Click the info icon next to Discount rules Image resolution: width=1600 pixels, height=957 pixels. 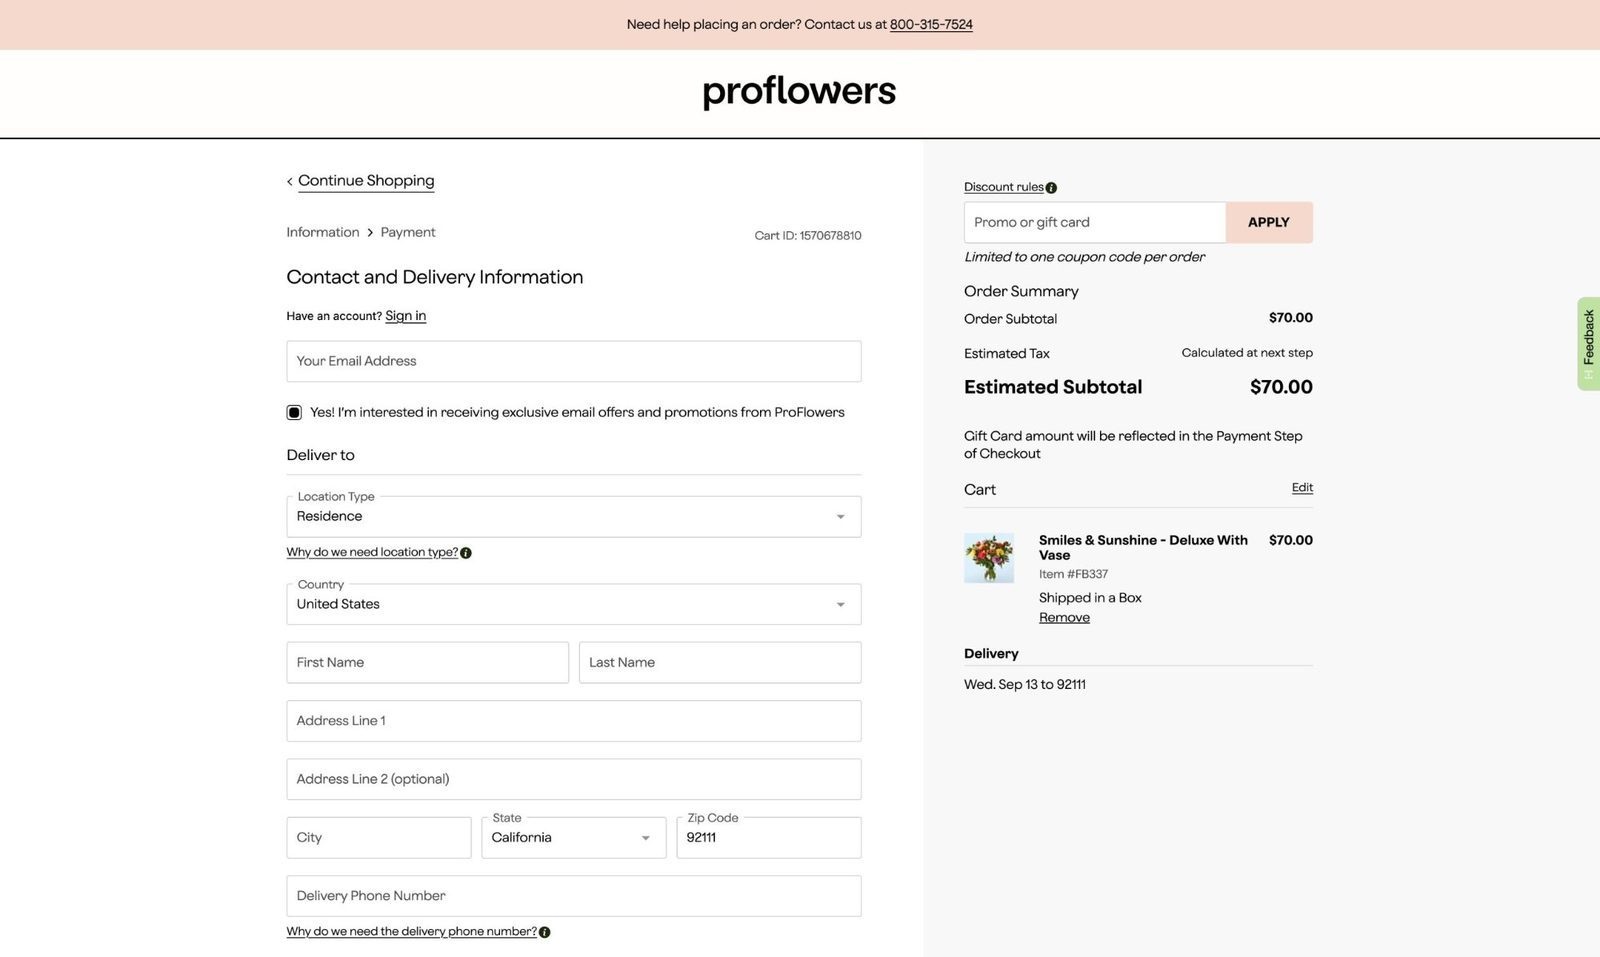tap(1050, 187)
